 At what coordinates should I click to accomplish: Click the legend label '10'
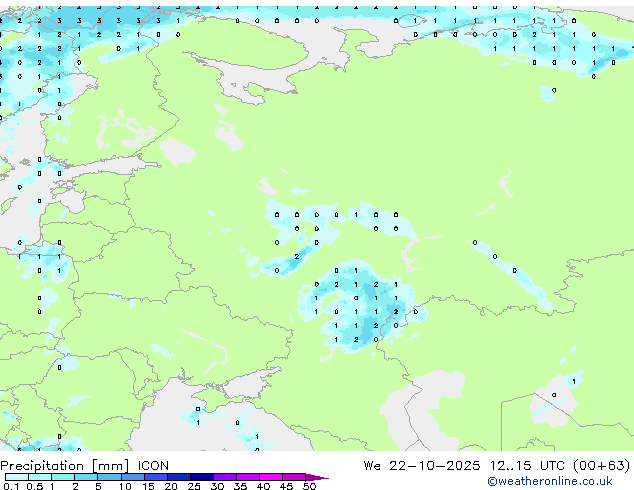(125, 486)
